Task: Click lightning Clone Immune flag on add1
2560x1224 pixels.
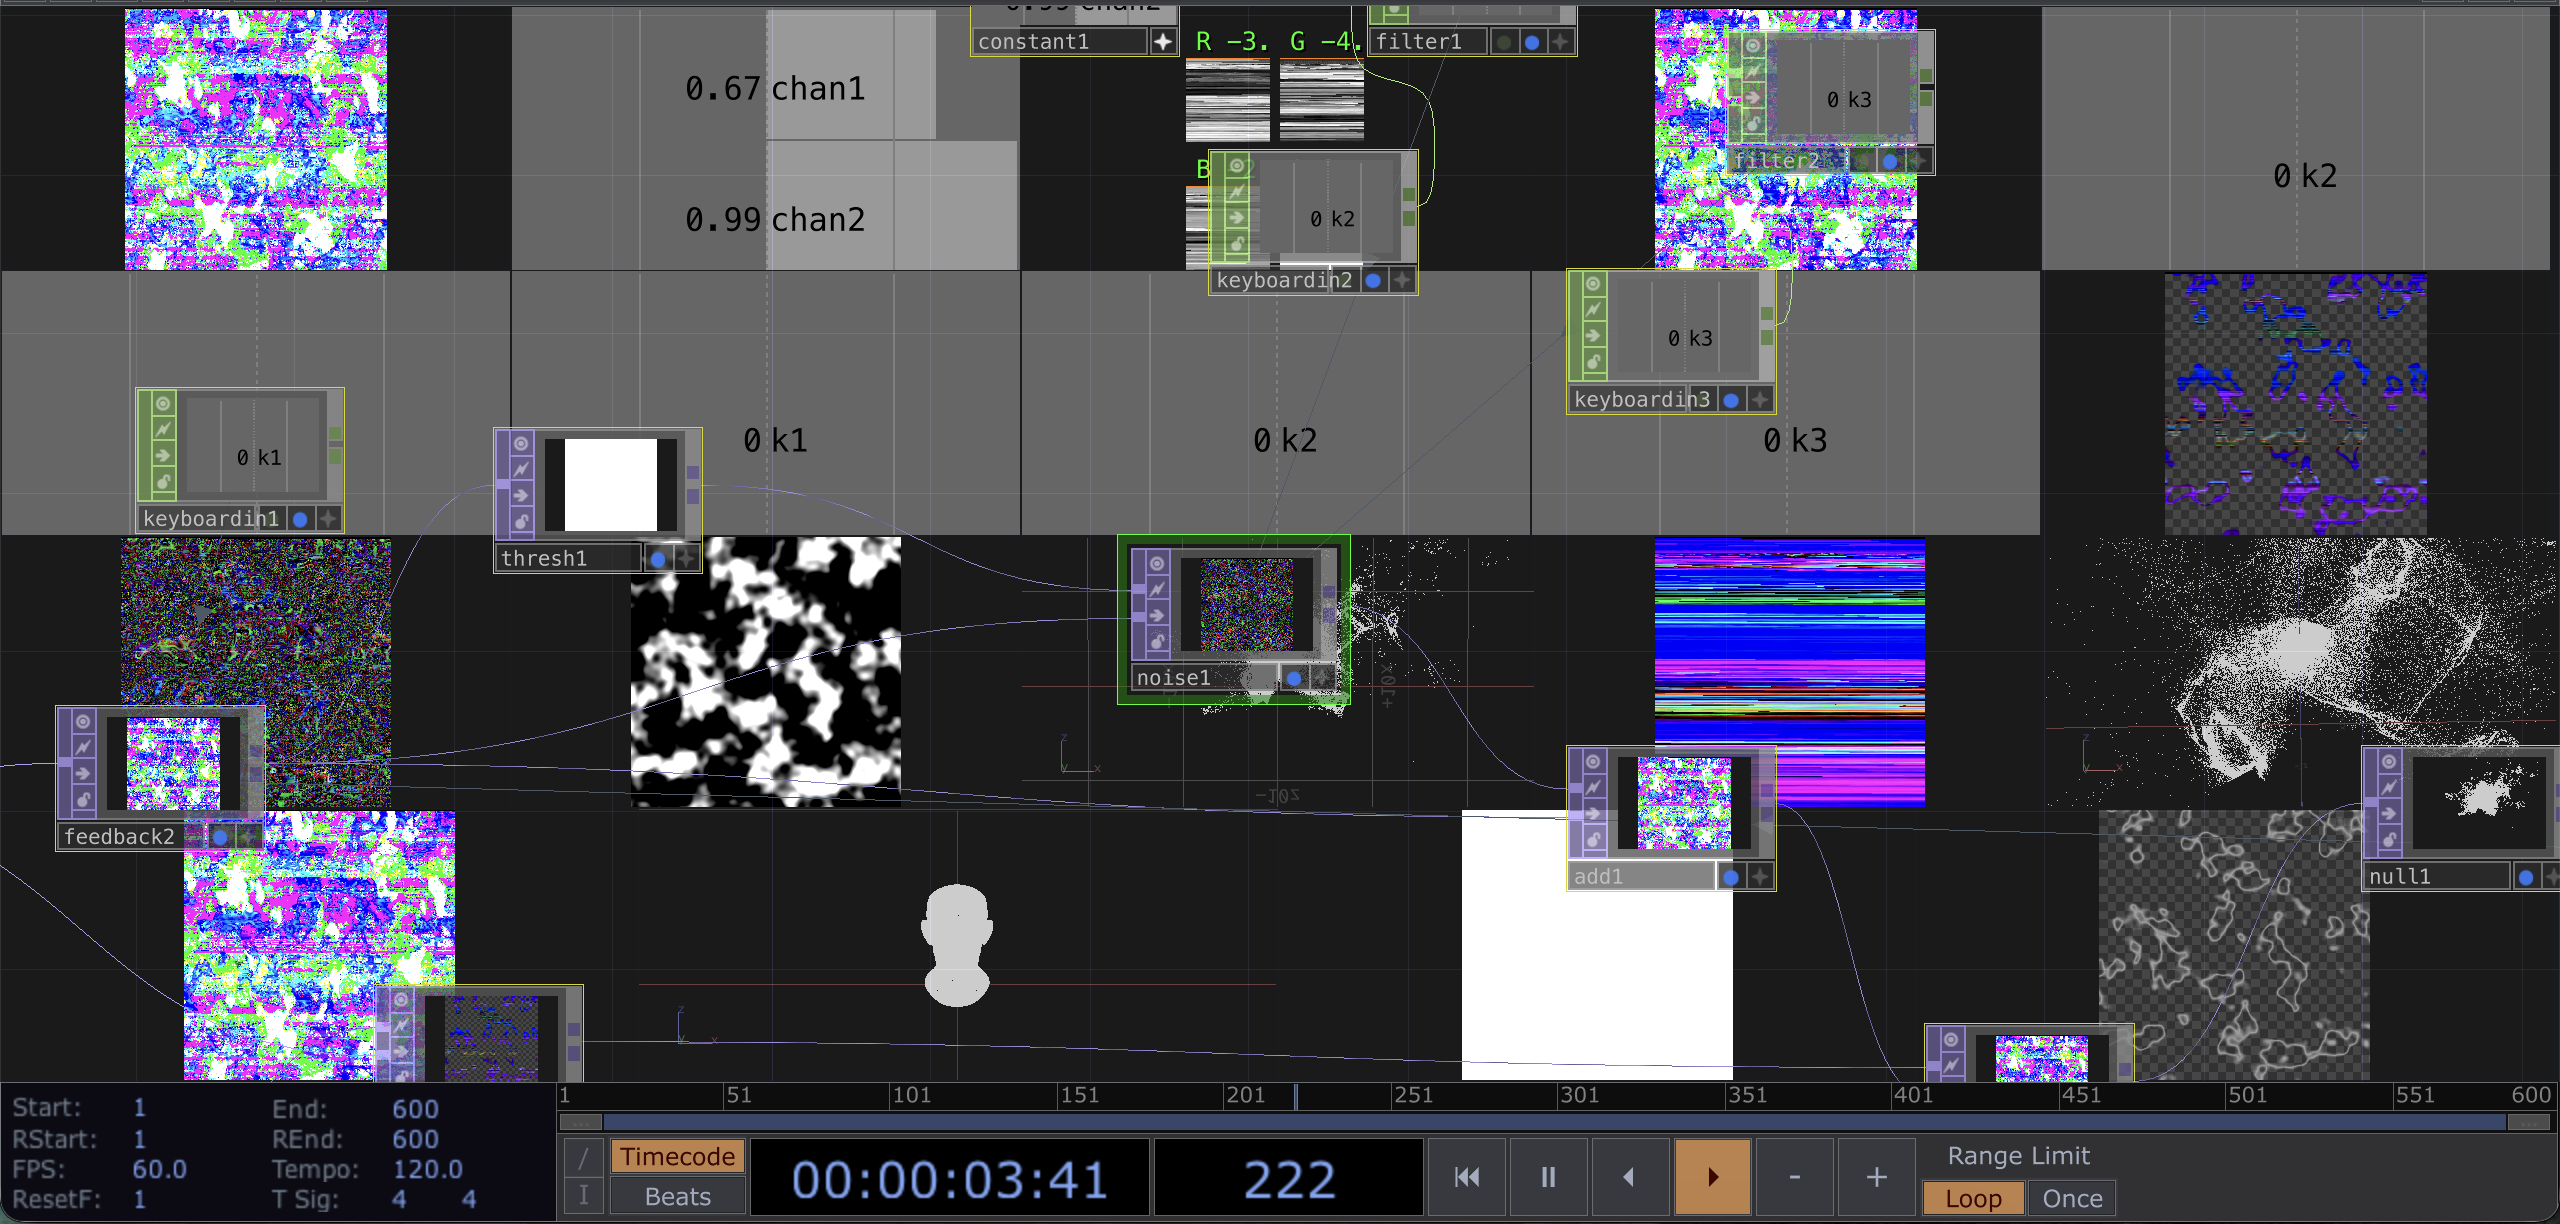Action: 1593,788
